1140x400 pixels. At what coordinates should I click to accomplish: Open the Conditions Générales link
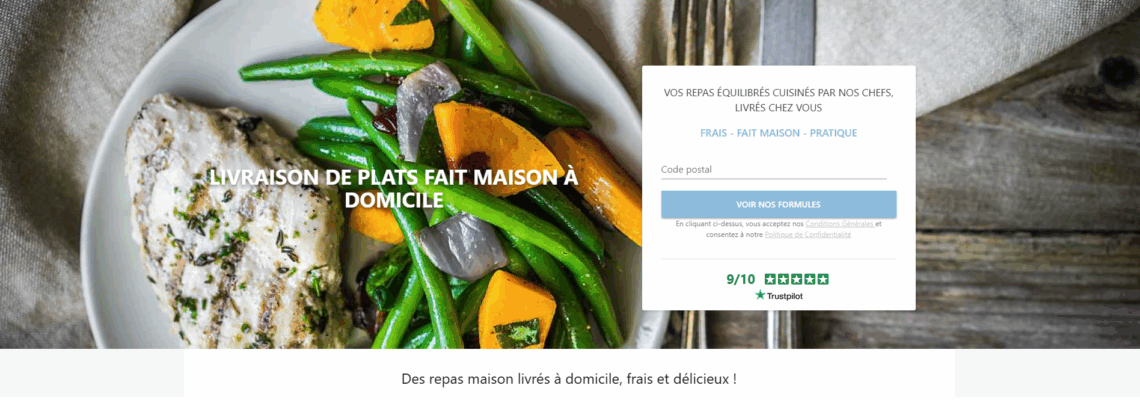pos(839,224)
